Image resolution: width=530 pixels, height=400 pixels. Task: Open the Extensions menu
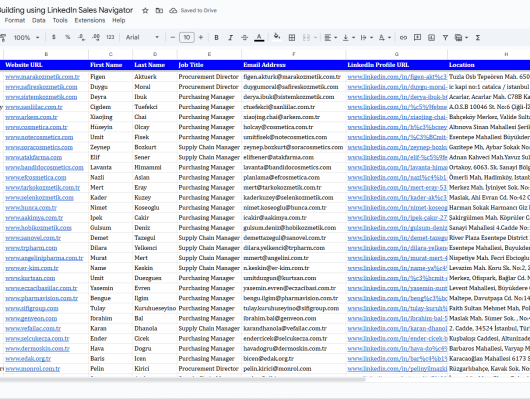tap(90, 20)
